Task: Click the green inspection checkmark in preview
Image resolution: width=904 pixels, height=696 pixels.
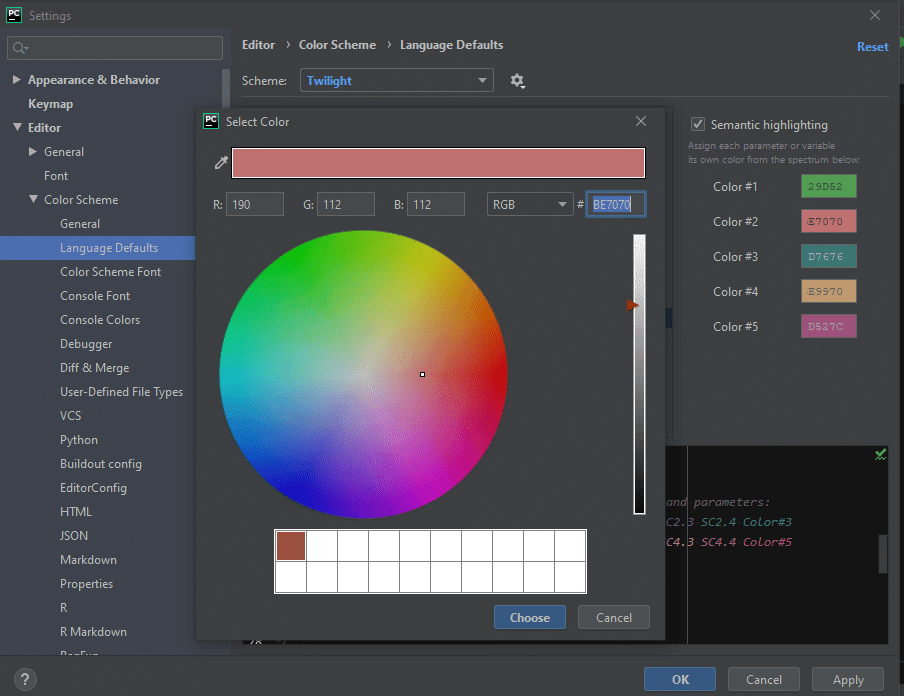Action: tap(880, 455)
